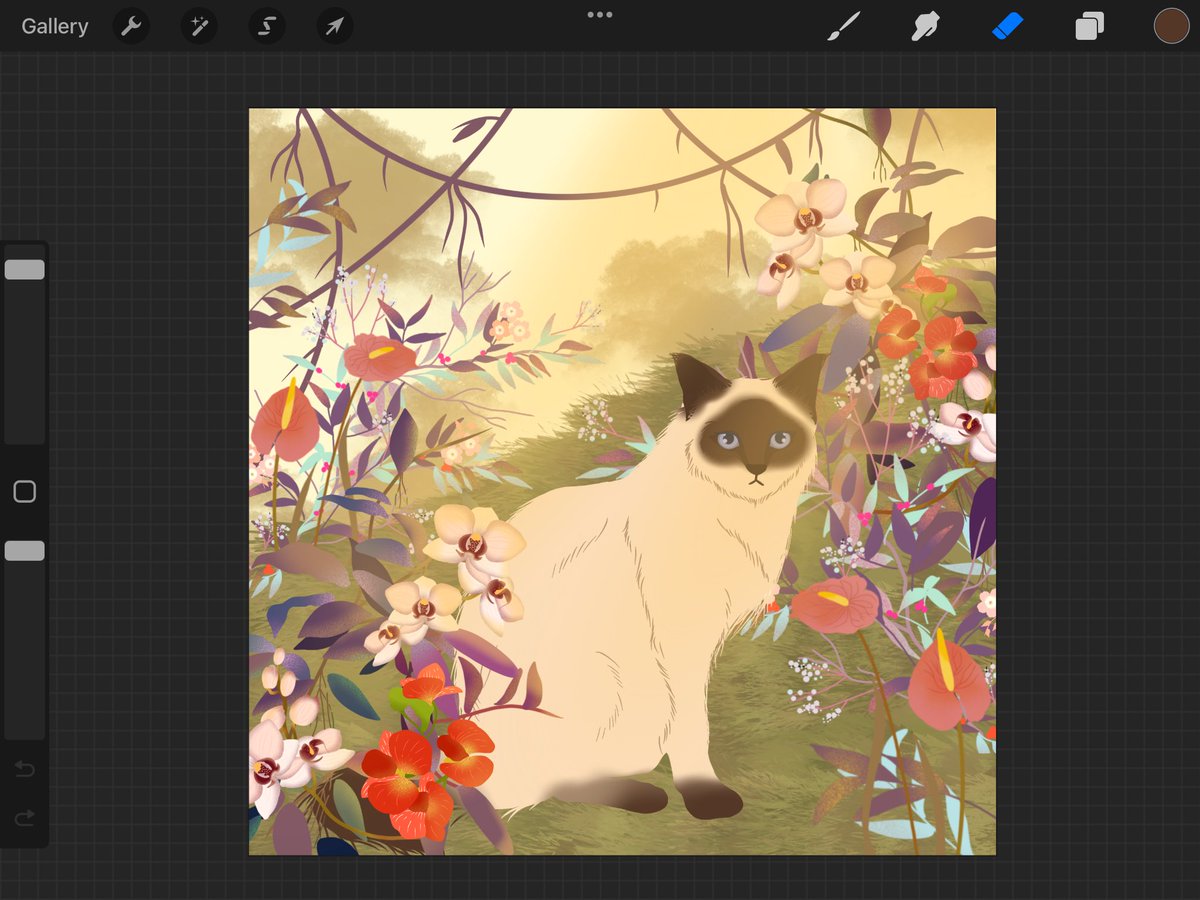The width and height of the screenshot is (1200, 900).
Task: Click the brush size slider handle
Action: click(x=24, y=269)
